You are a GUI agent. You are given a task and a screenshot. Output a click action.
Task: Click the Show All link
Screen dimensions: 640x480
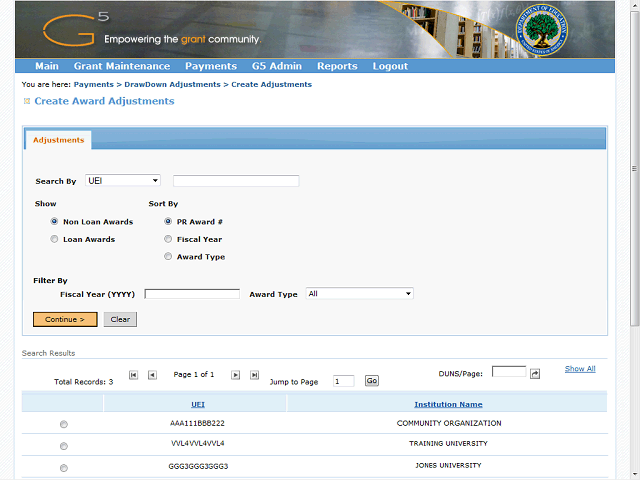(579, 369)
